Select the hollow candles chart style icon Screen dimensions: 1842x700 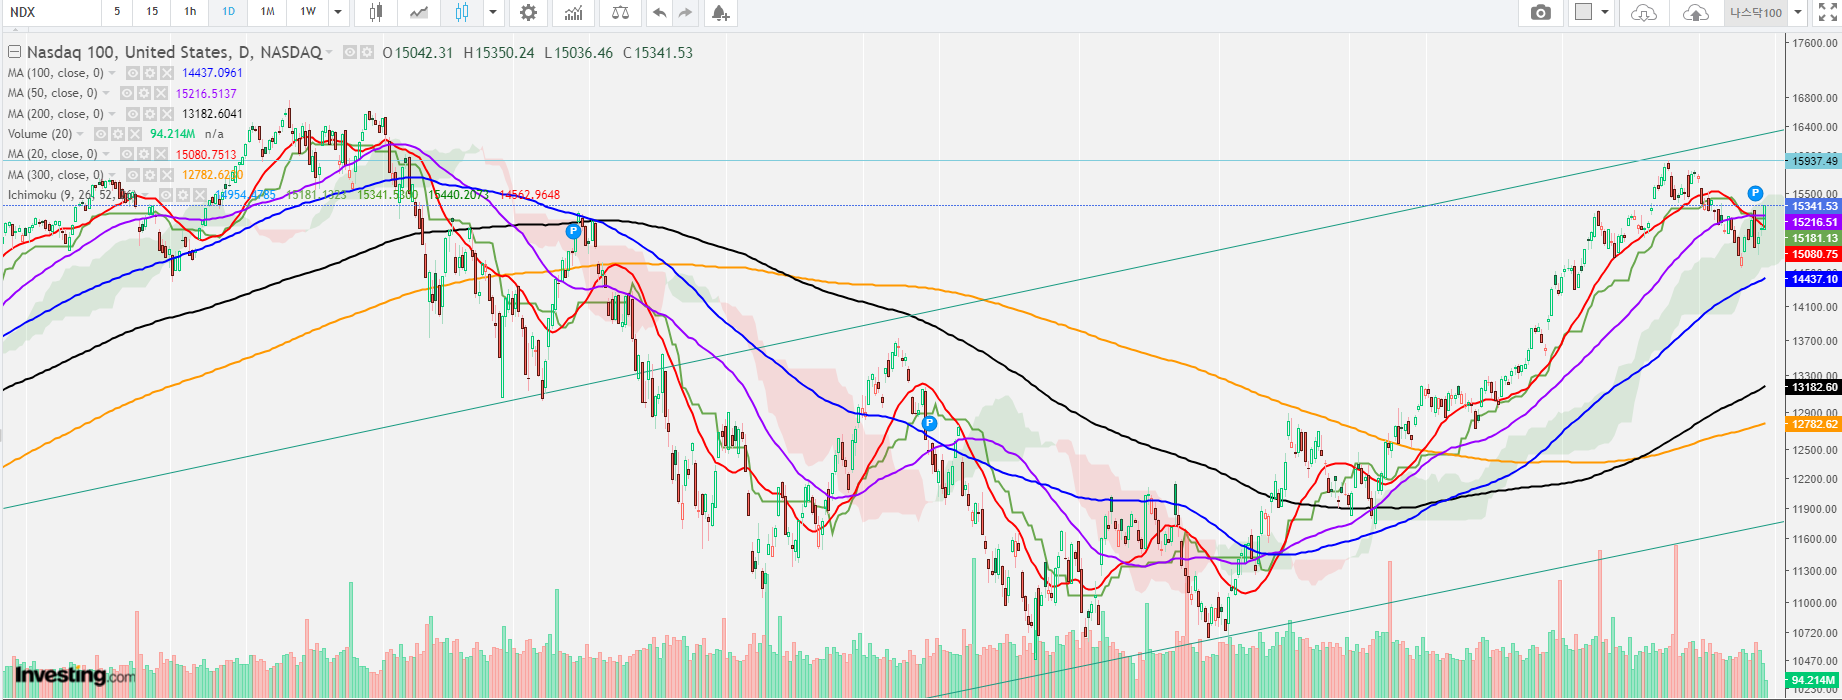click(461, 13)
